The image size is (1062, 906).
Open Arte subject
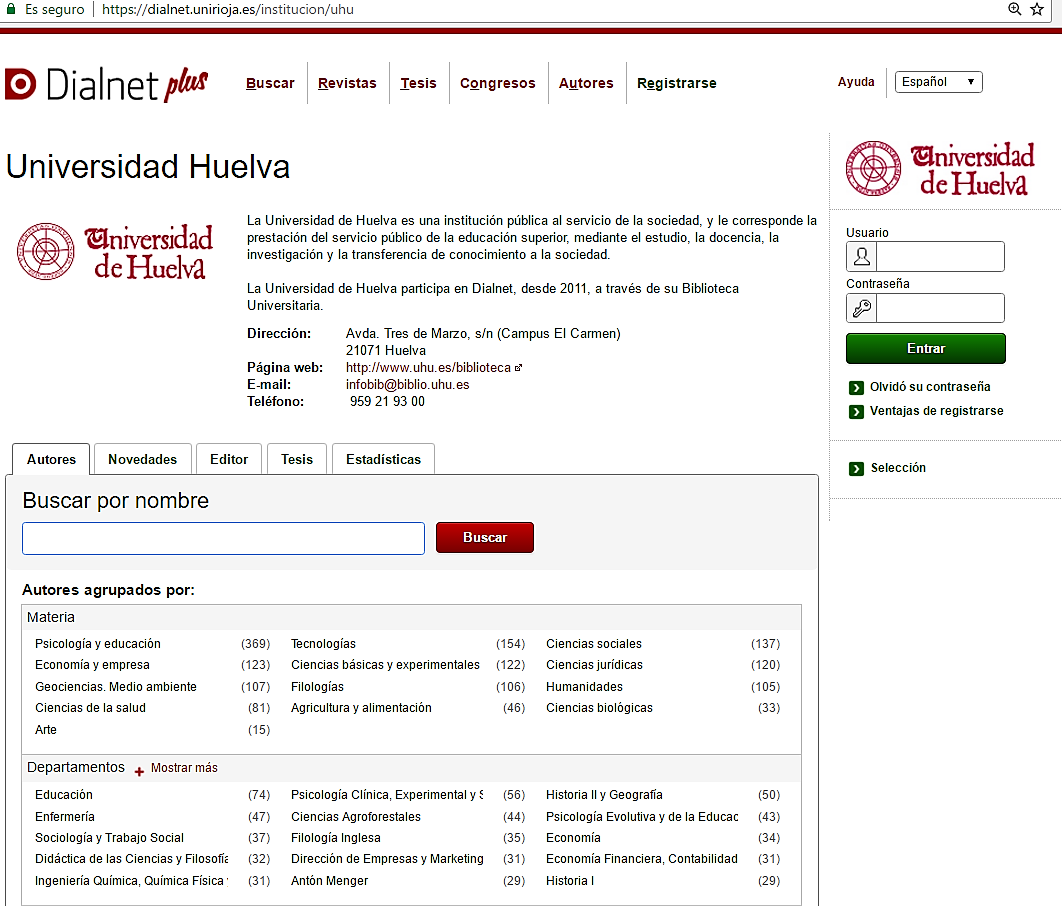click(x=45, y=730)
